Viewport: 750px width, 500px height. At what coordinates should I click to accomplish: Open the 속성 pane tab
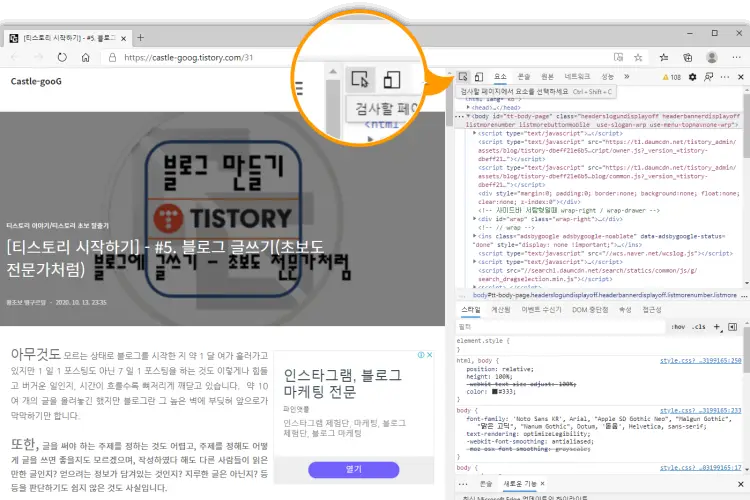(625, 310)
